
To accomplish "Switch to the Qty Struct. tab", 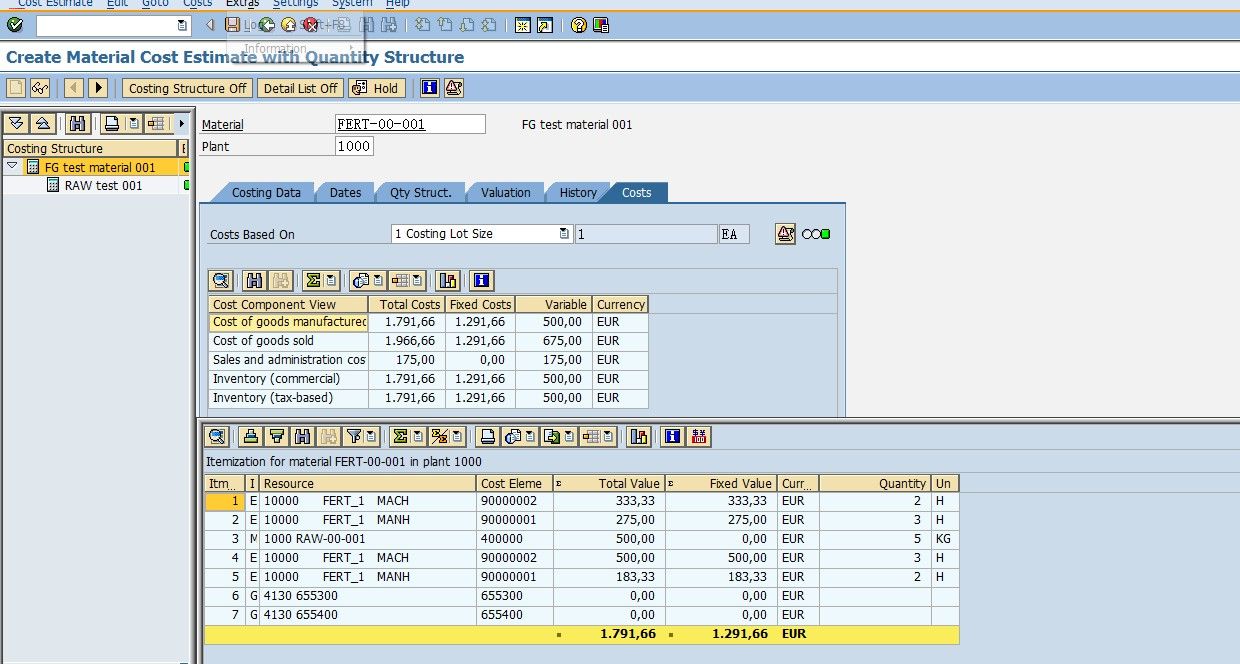I will (x=420, y=192).
